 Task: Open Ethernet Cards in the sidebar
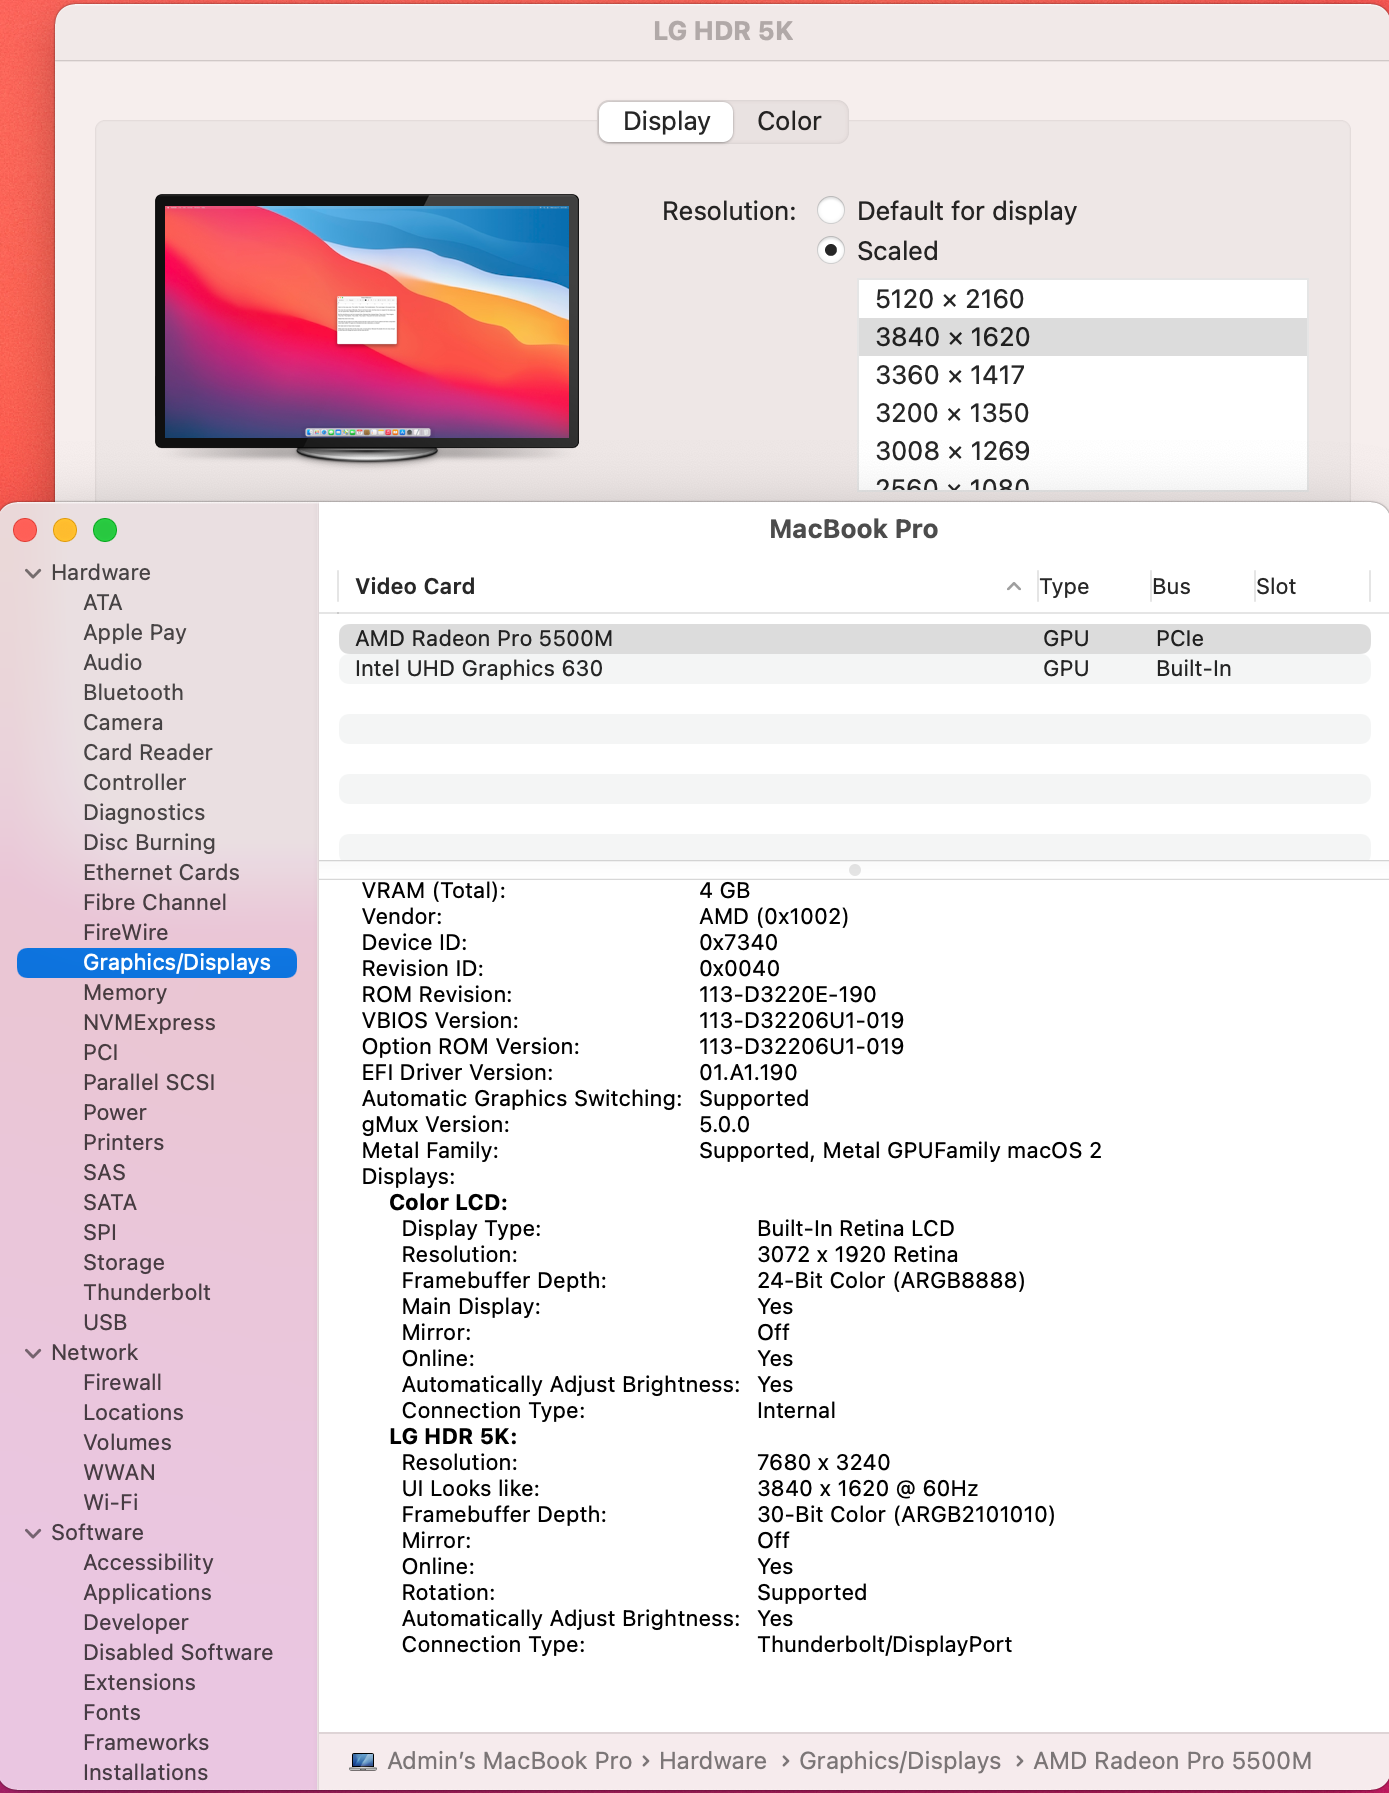(x=162, y=873)
